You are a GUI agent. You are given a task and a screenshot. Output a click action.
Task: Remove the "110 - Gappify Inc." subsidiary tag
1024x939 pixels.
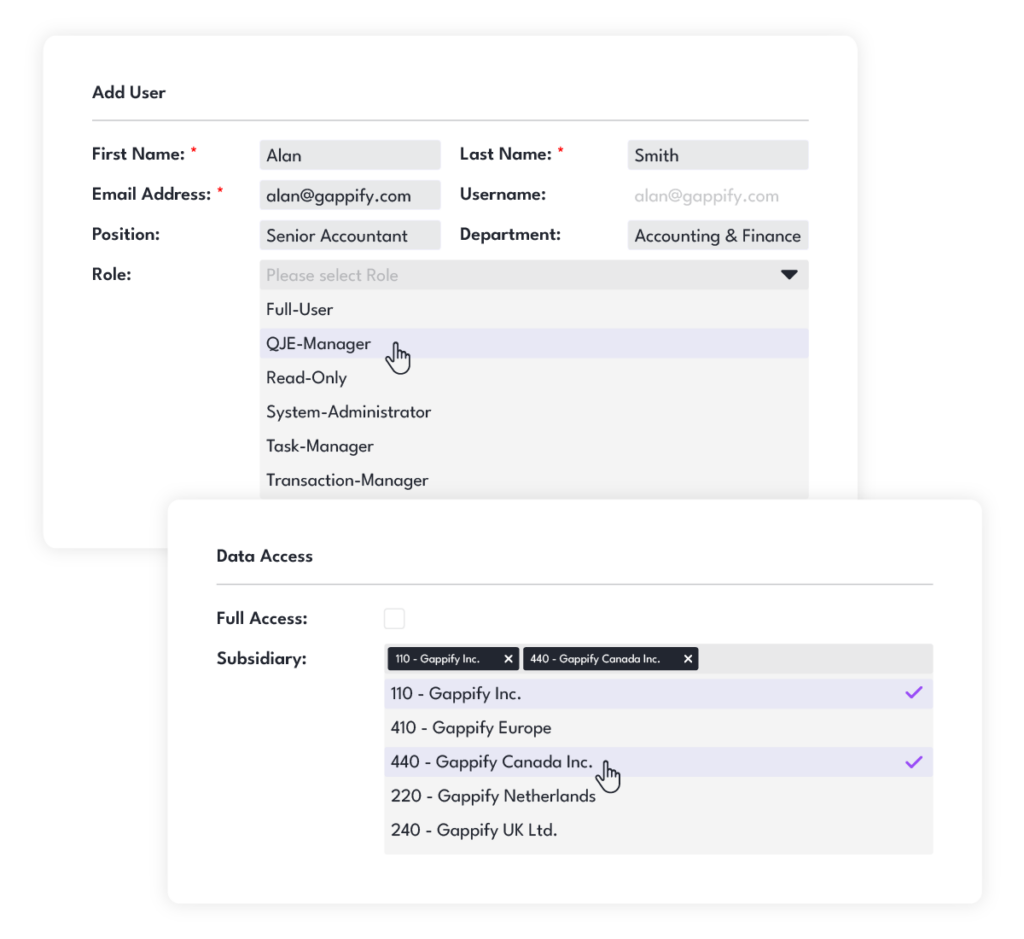pos(509,659)
